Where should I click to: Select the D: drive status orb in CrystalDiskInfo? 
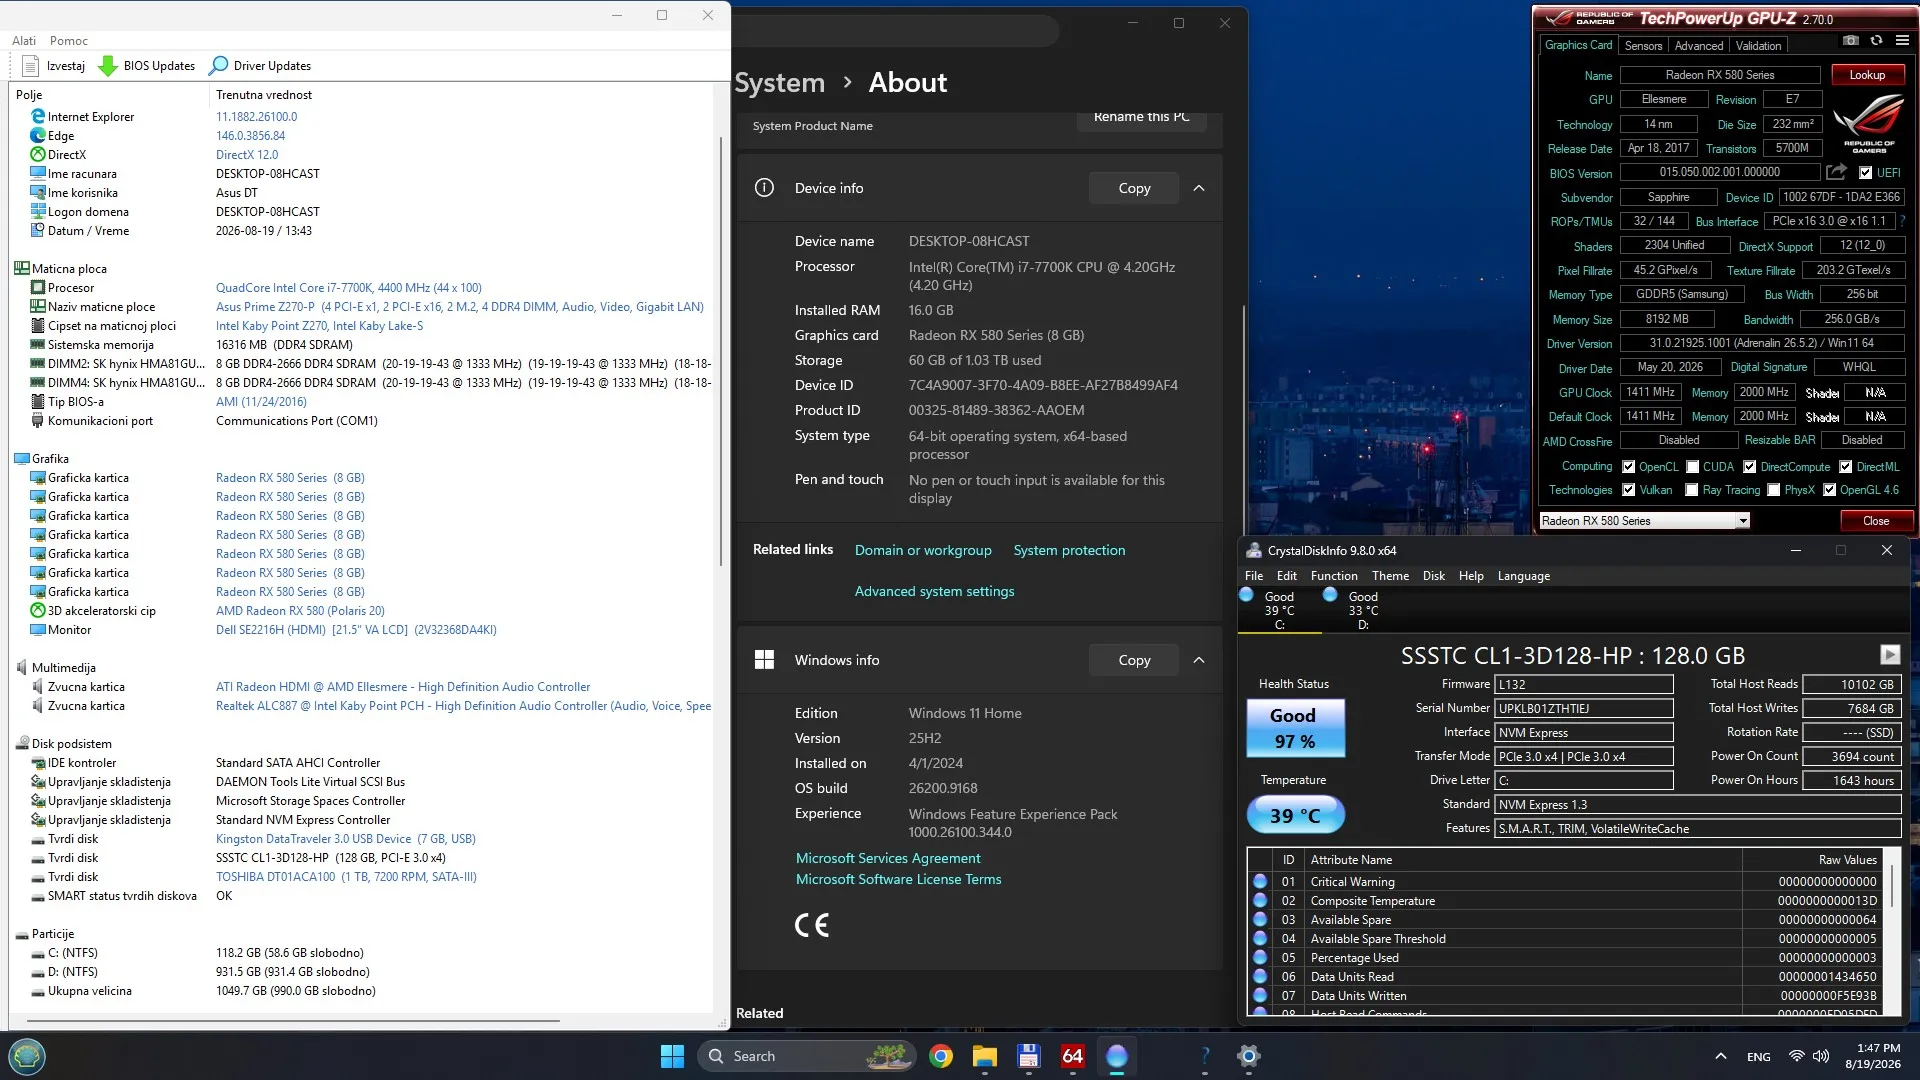[1330, 595]
